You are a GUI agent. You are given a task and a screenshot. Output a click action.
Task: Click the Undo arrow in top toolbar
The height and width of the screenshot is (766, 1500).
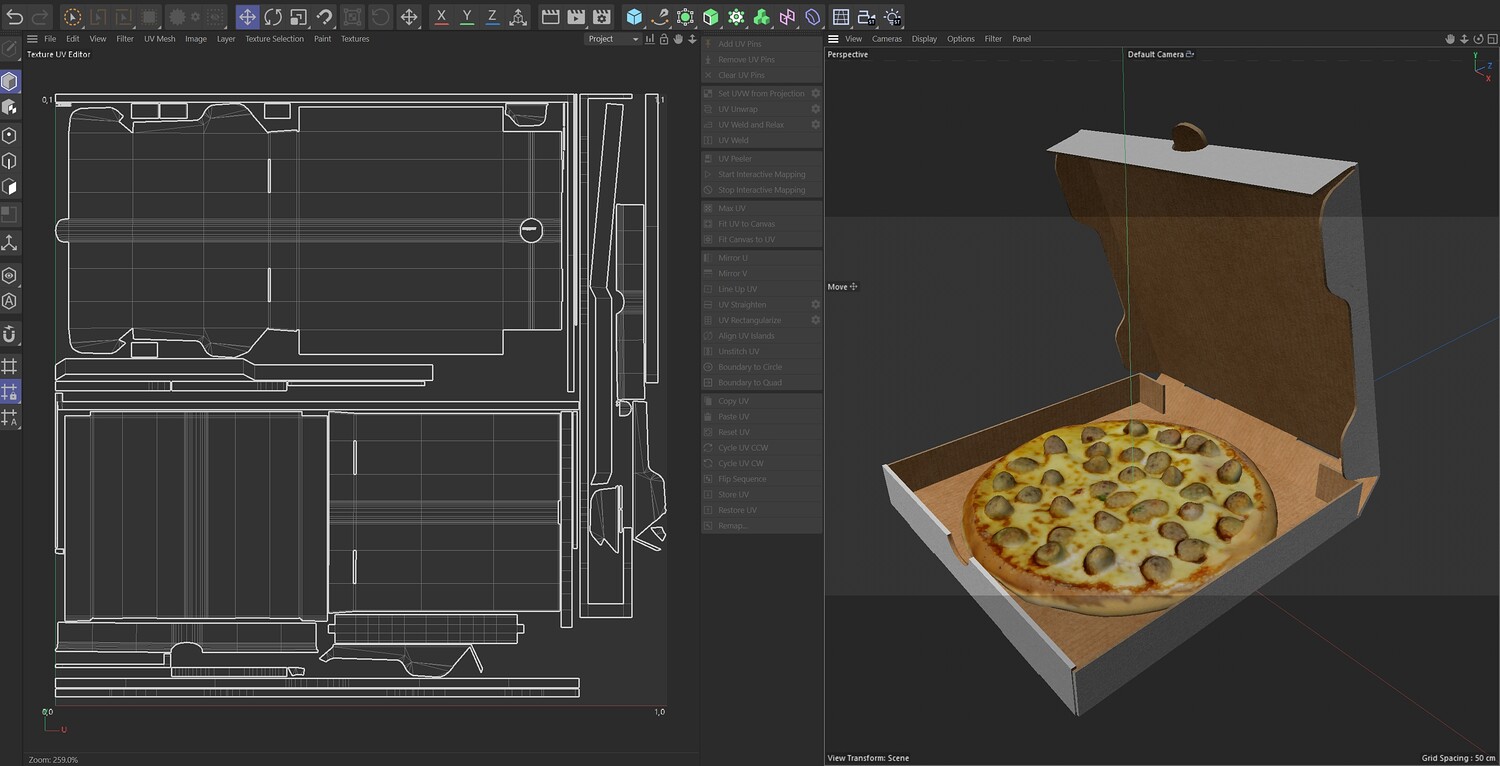pos(15,17)
